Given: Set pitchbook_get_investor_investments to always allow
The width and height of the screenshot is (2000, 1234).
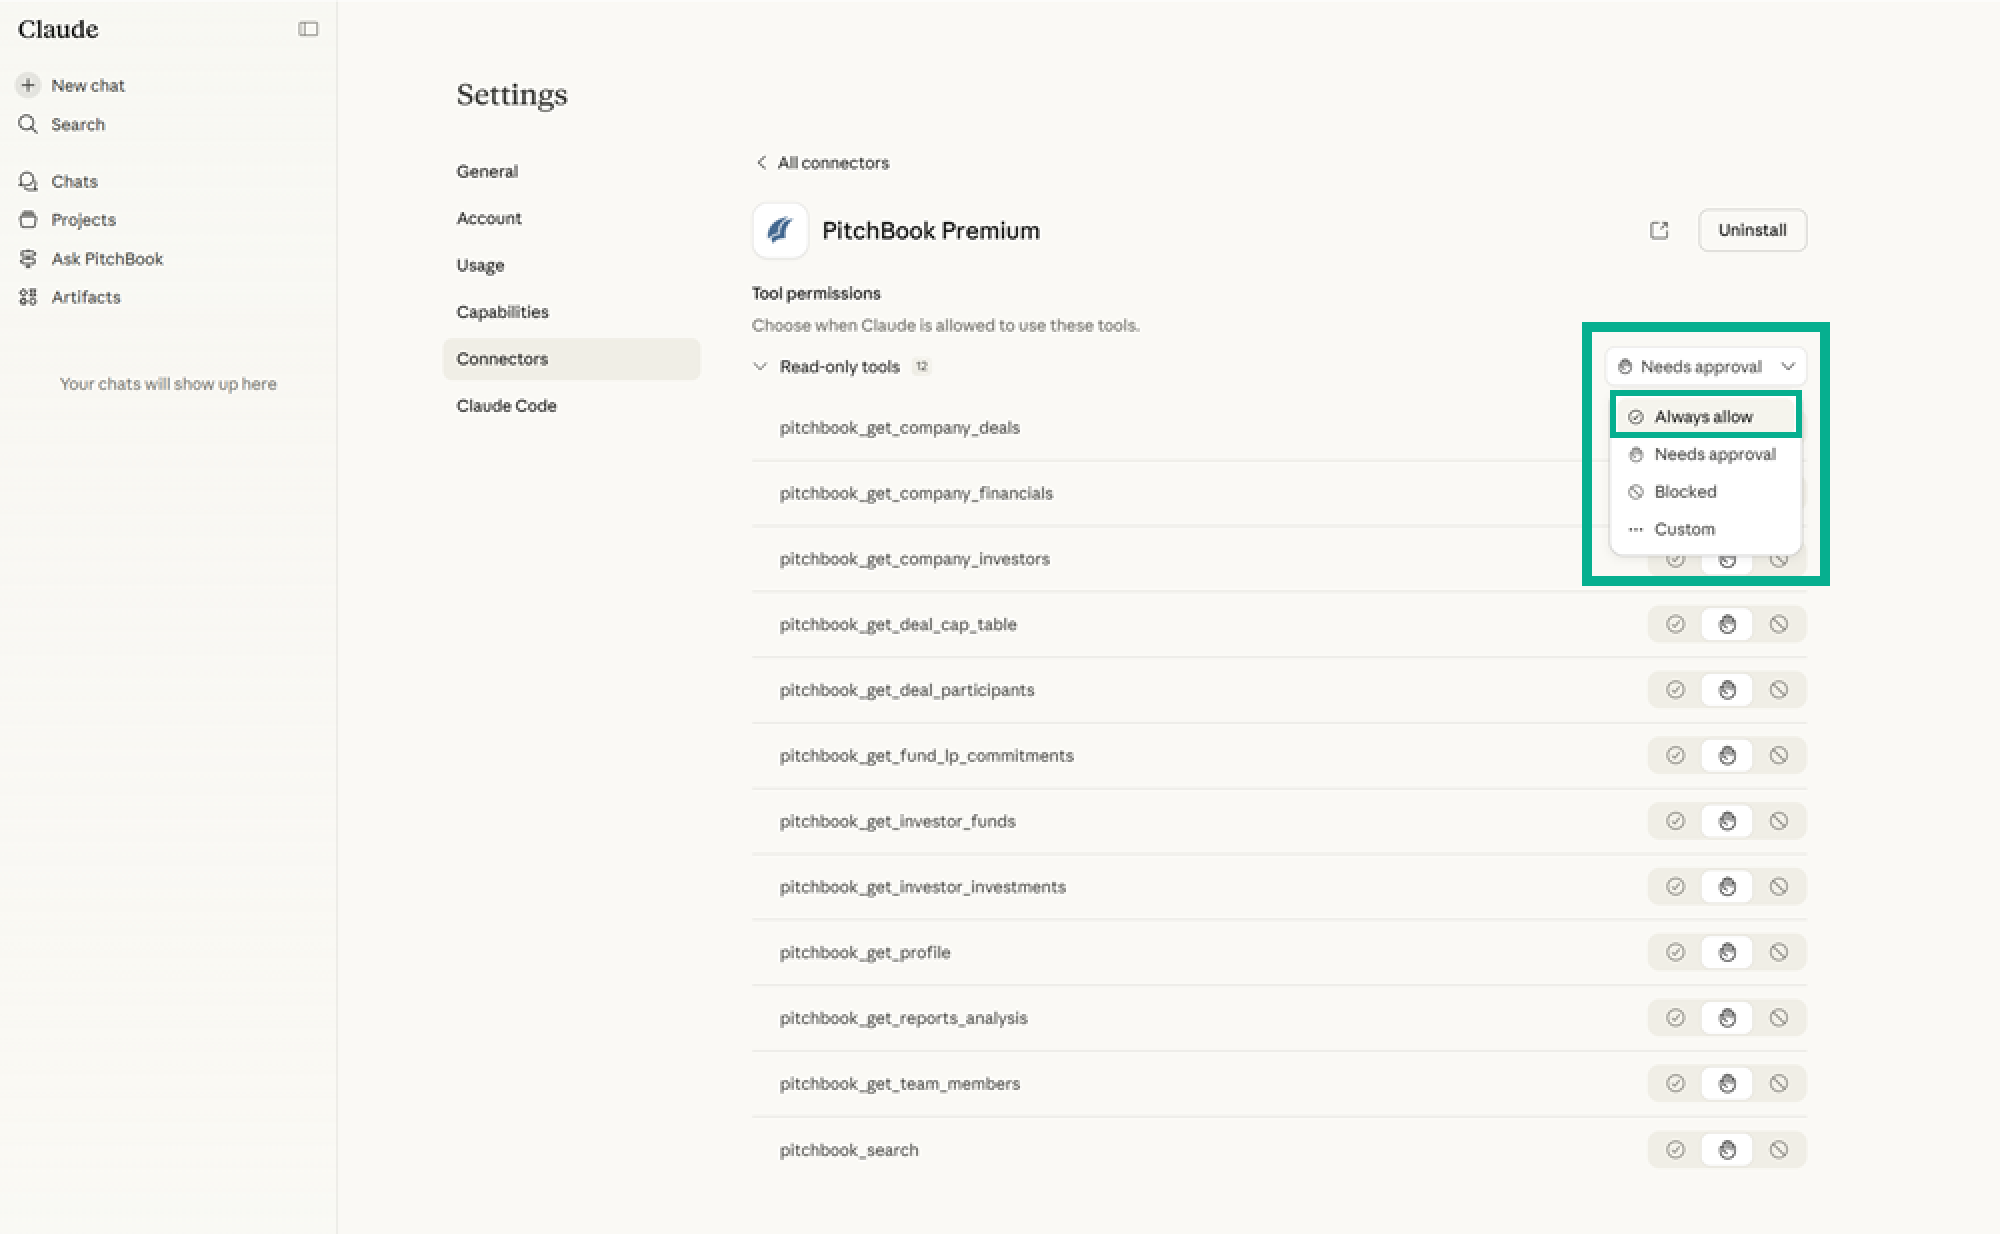Looking at the screenshot, I should point(1675,886).
